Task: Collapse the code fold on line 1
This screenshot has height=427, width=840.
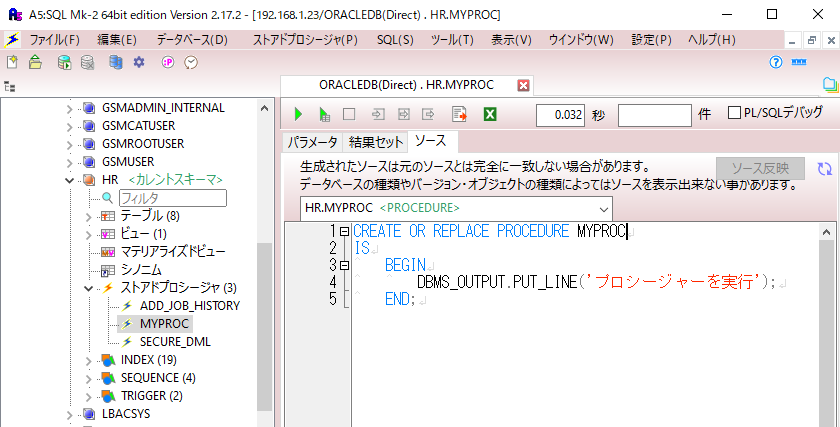Action: pyautogui.click(x=344, y=231)
